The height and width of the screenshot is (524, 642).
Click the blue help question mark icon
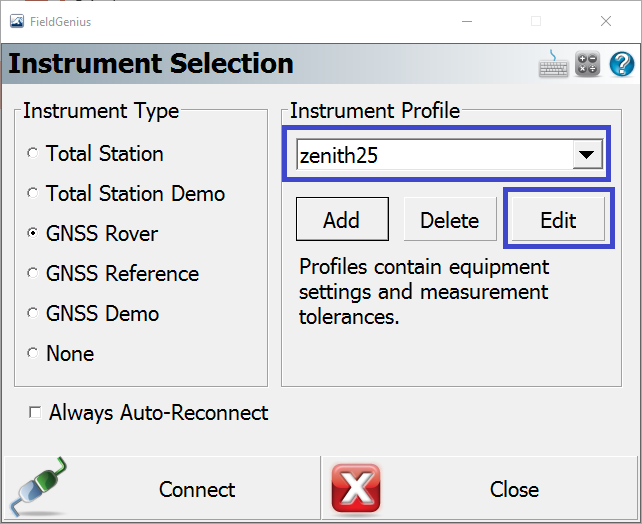[621, 64]
